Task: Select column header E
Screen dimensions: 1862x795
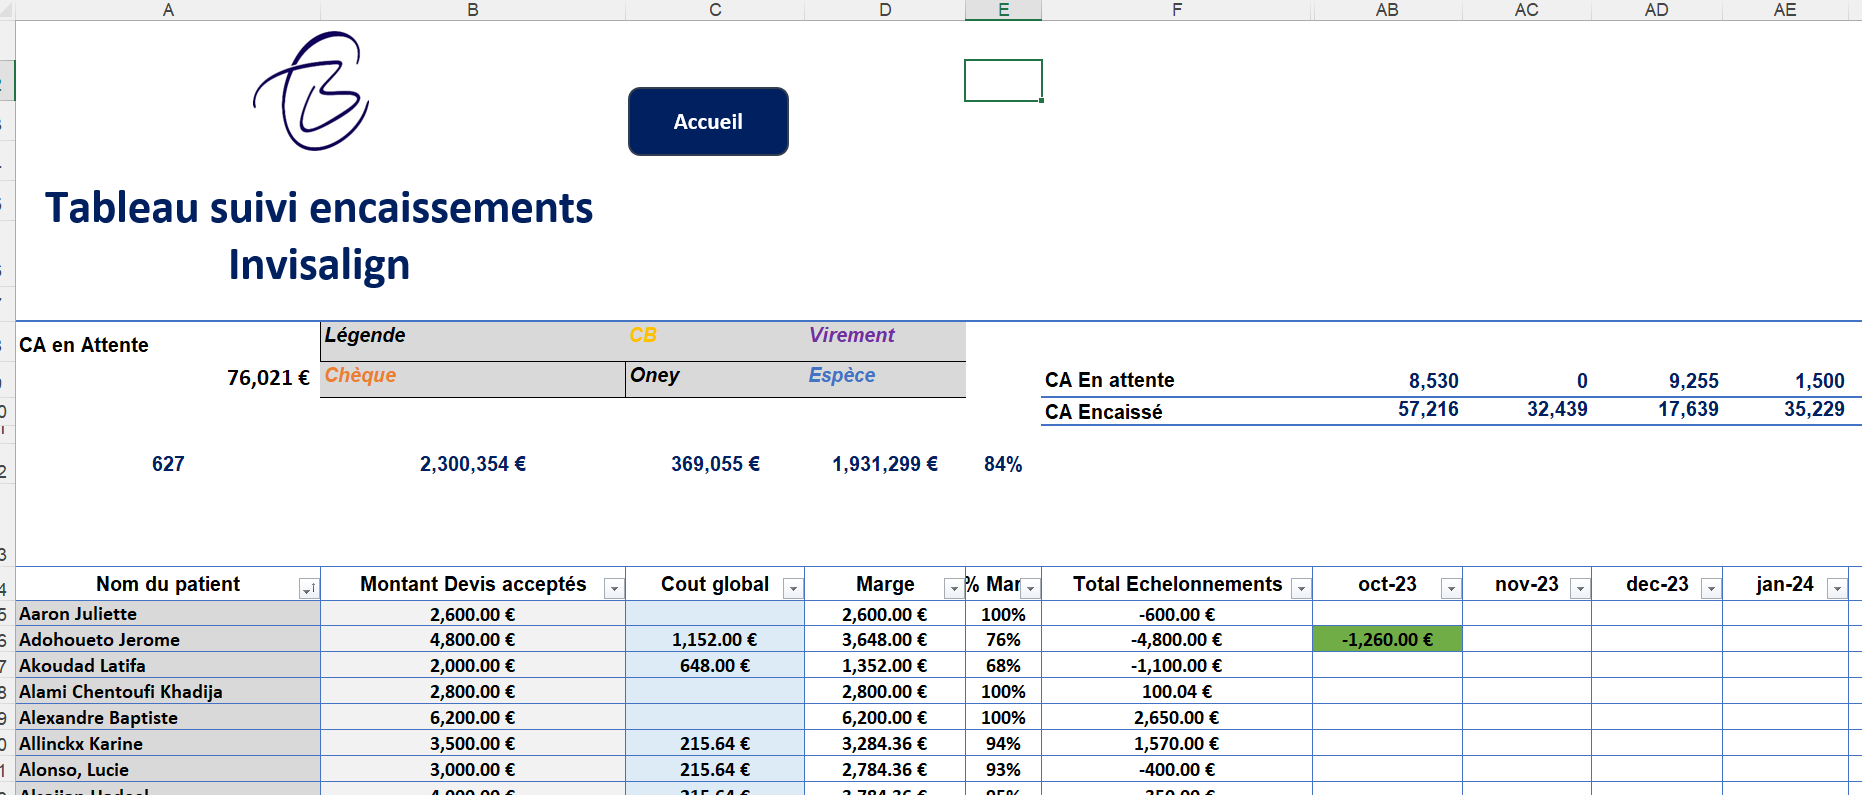Action: (1003, 10)
